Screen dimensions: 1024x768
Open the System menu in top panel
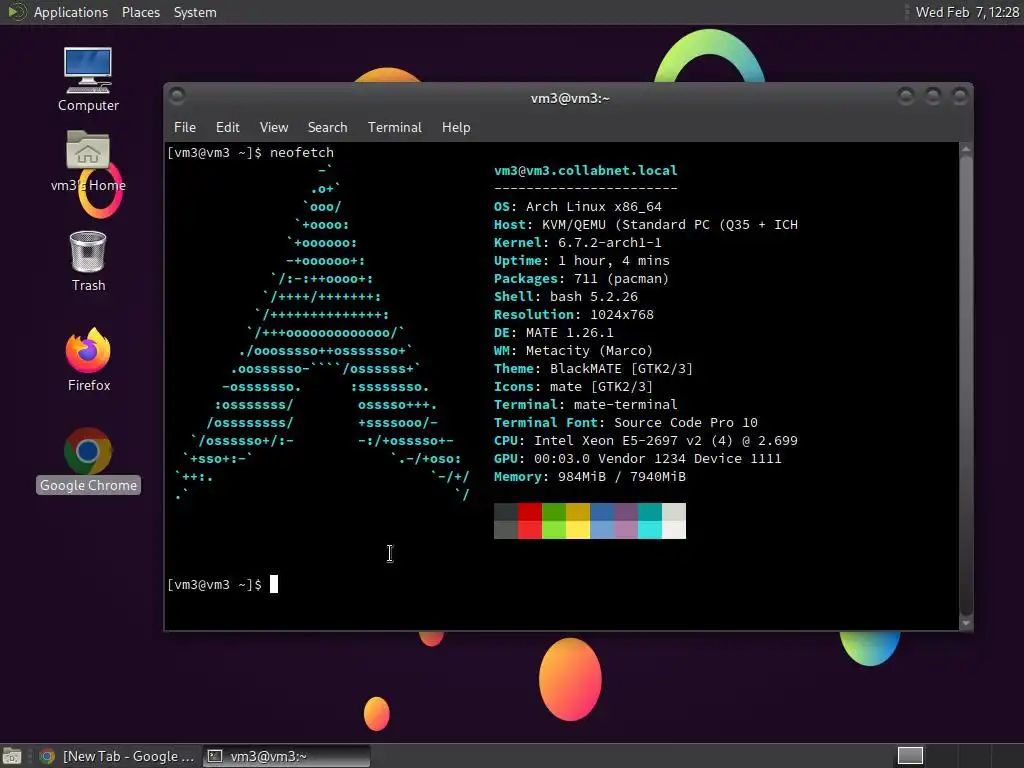195,12
